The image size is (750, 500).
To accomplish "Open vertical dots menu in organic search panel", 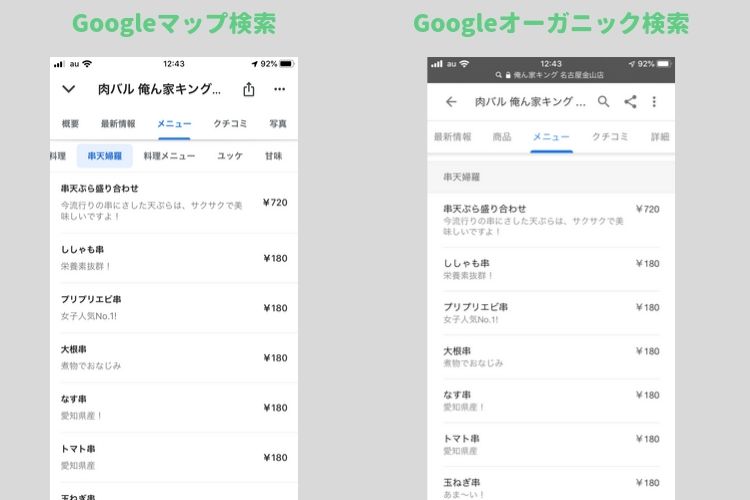I will pyautogui.click(x=654, y=101).
